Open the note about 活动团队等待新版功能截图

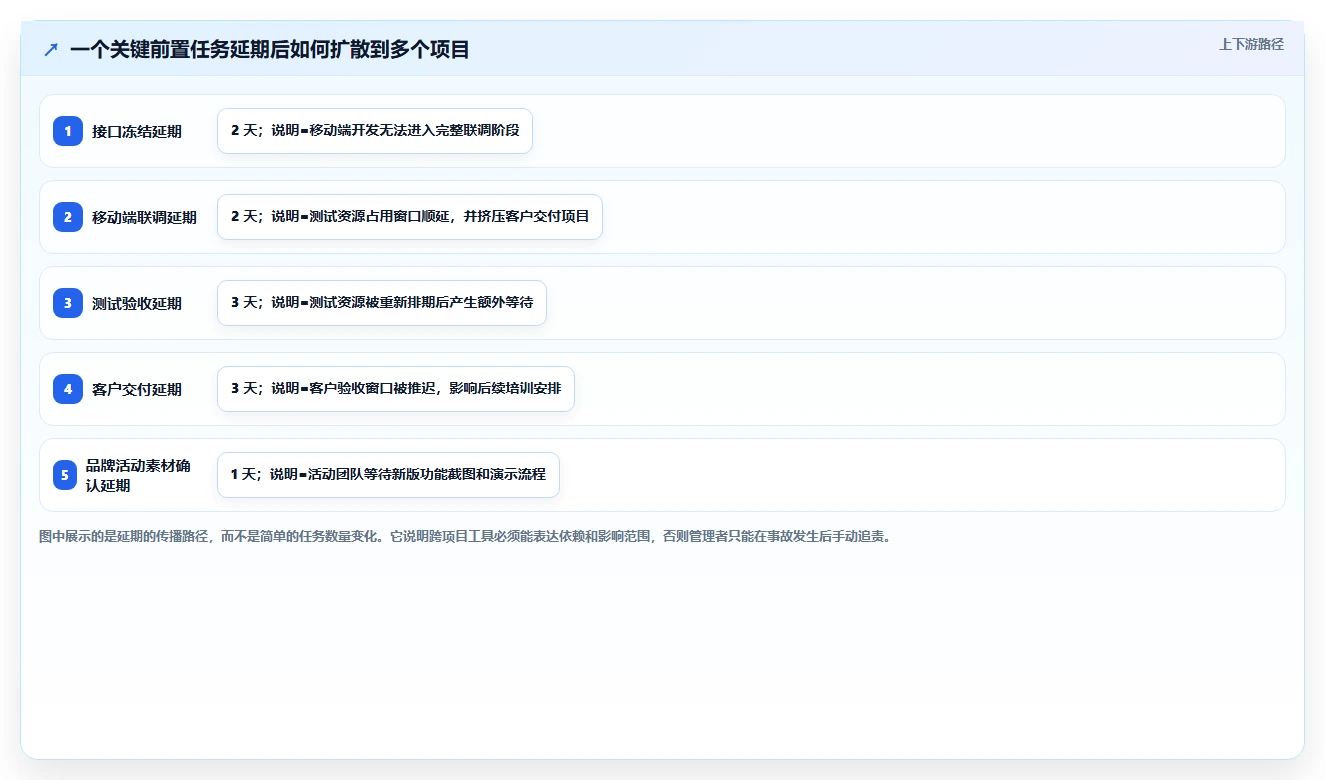coord(388,475)
